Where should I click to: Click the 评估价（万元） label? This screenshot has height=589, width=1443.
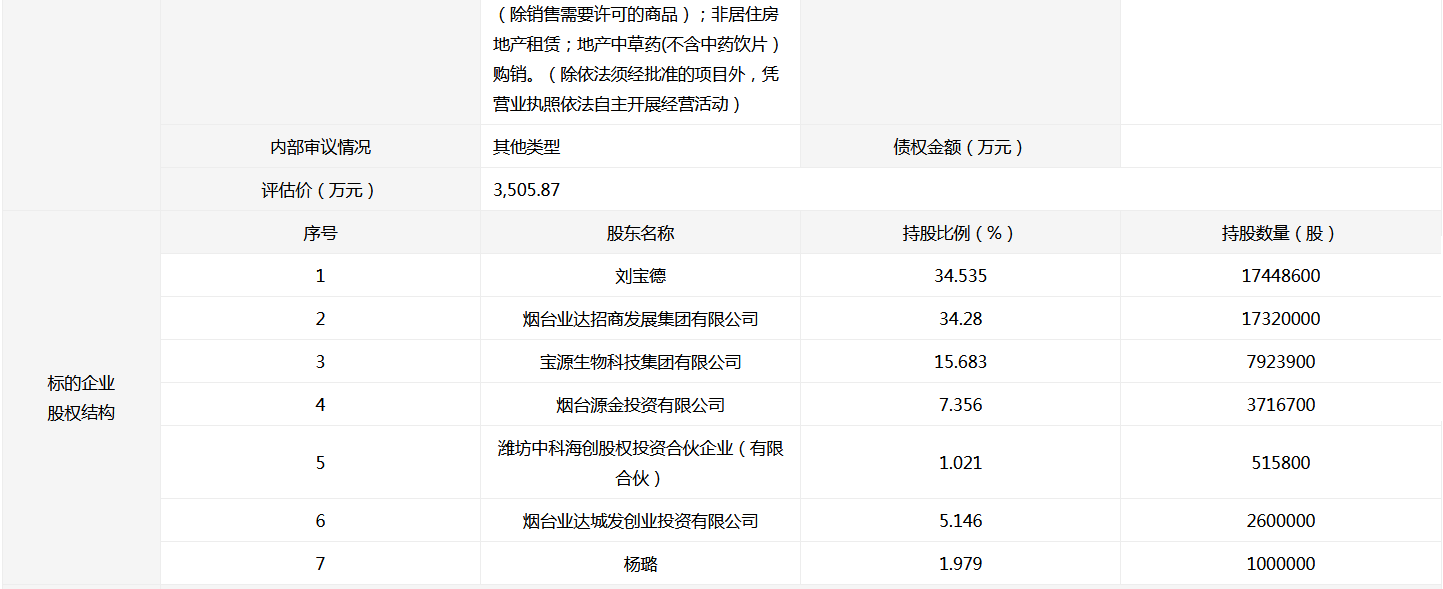coord(320,190)
